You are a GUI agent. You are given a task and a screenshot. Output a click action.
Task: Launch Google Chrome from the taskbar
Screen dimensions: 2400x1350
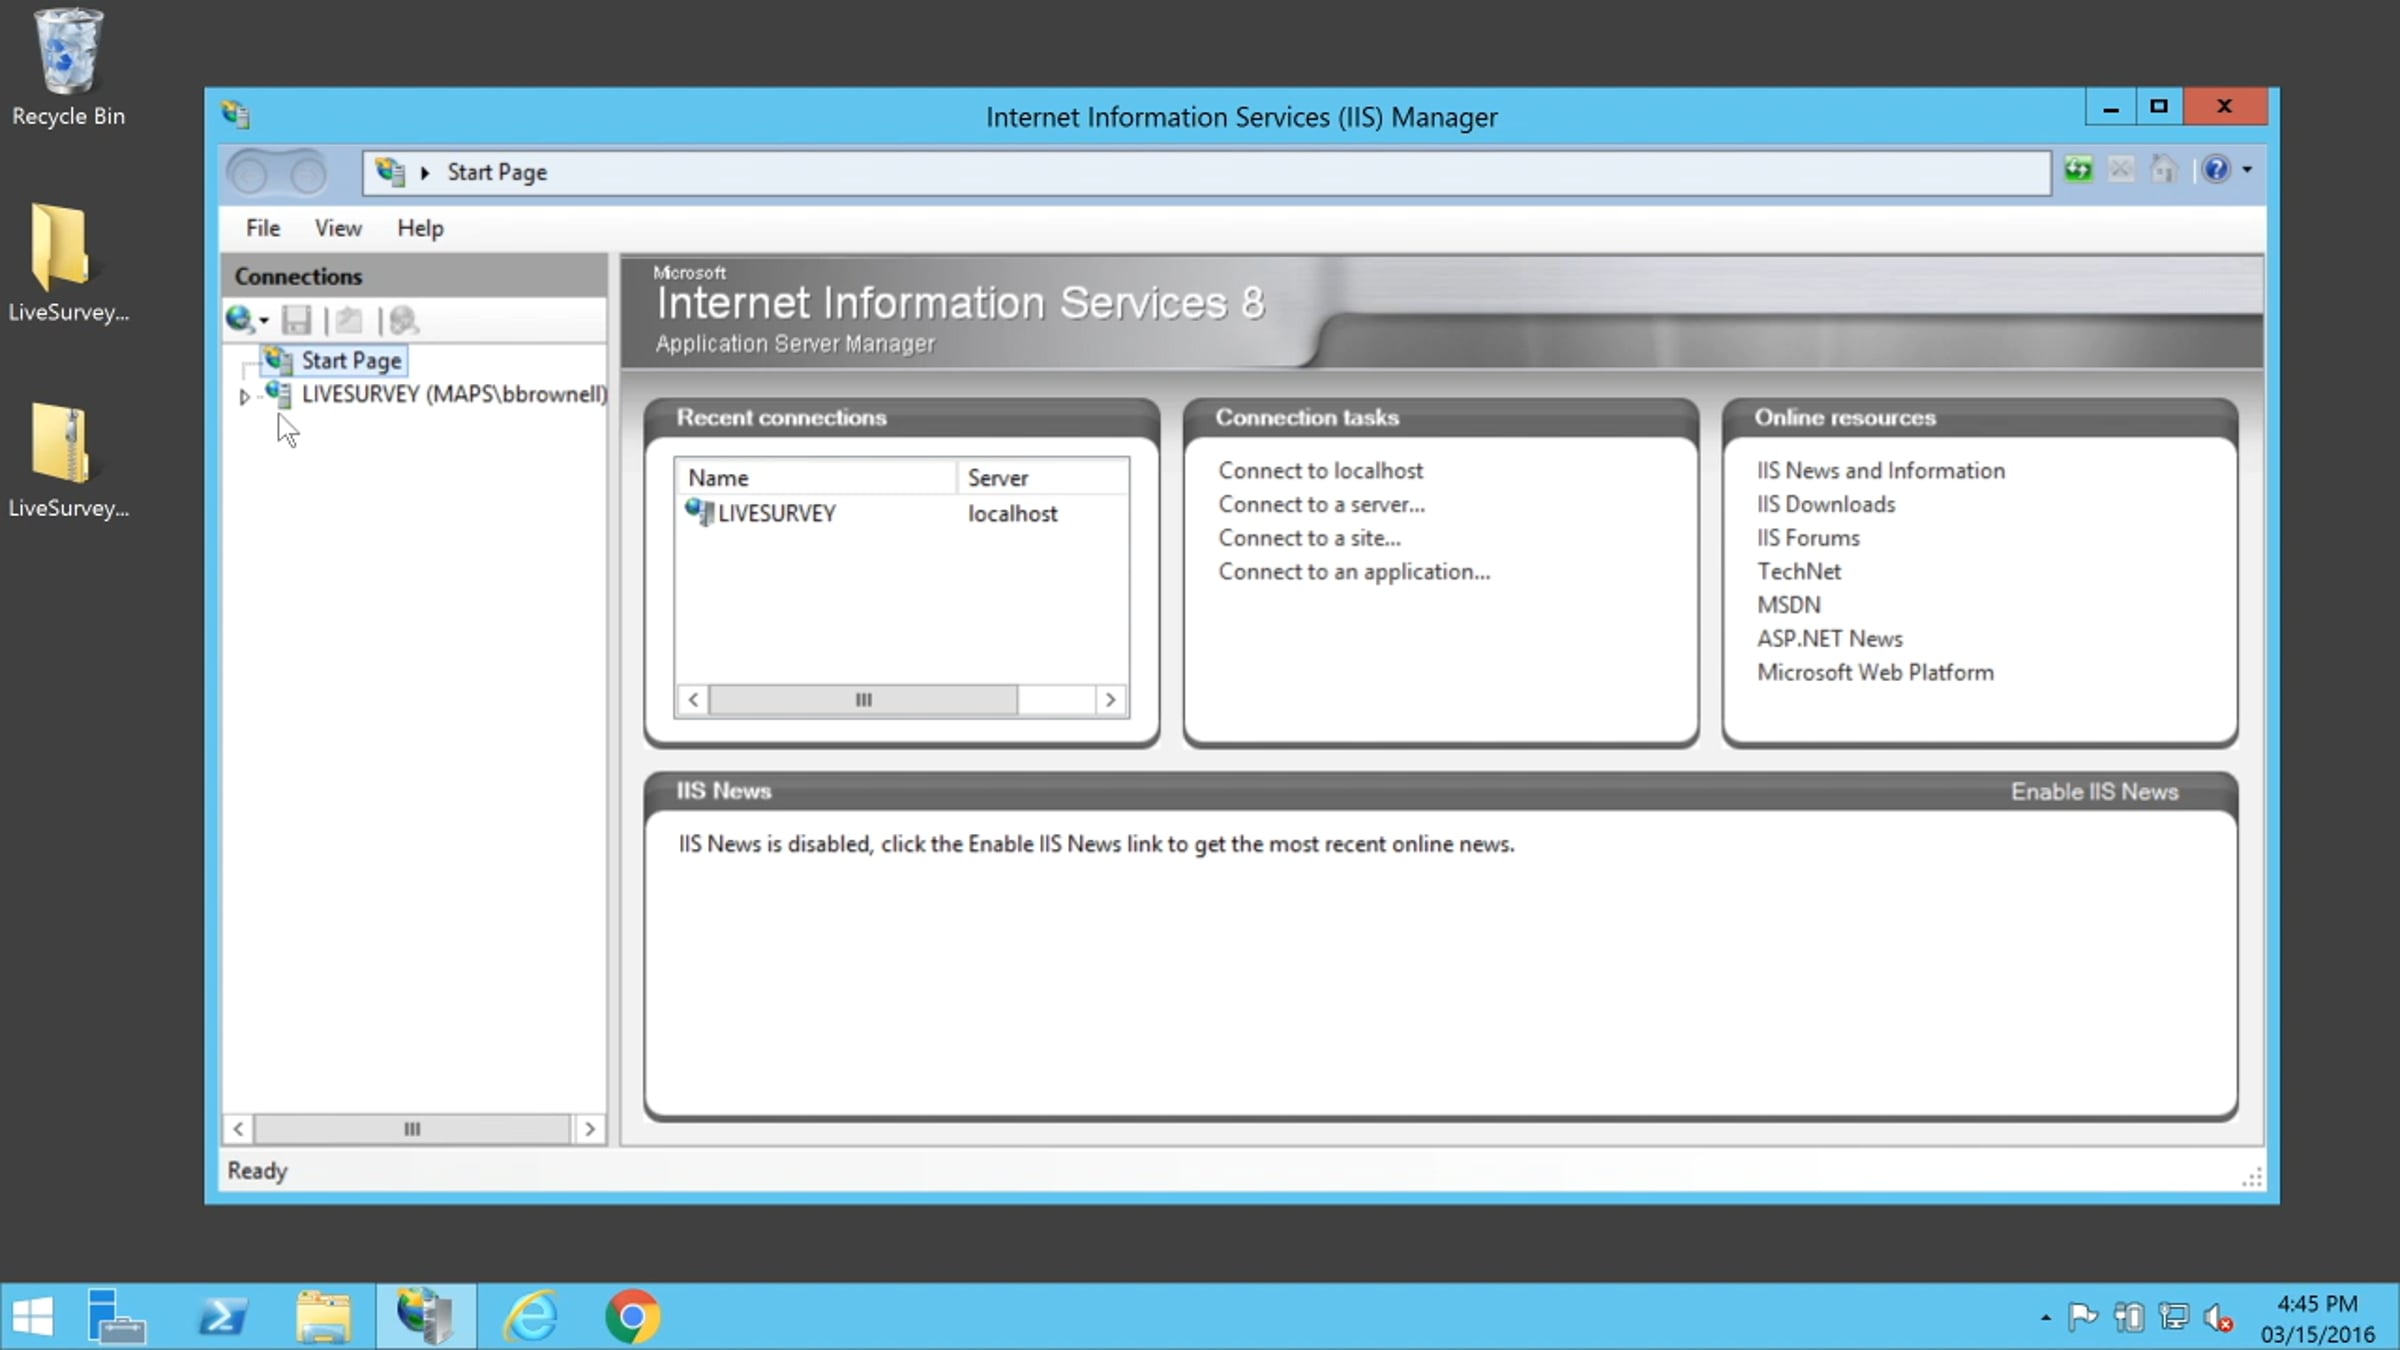pyautogui.click(x=632, y=1316)
